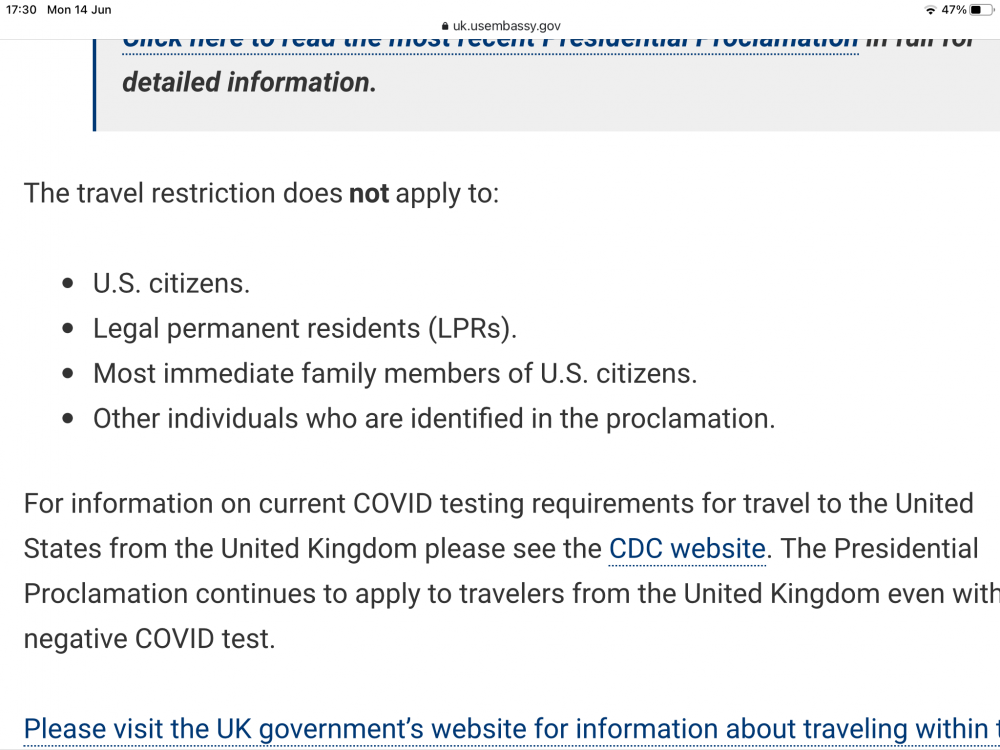Tap the Wi-Fi status icon
Screen dimensions: 1000x750
pyautogui.click(x=930, y=10)
